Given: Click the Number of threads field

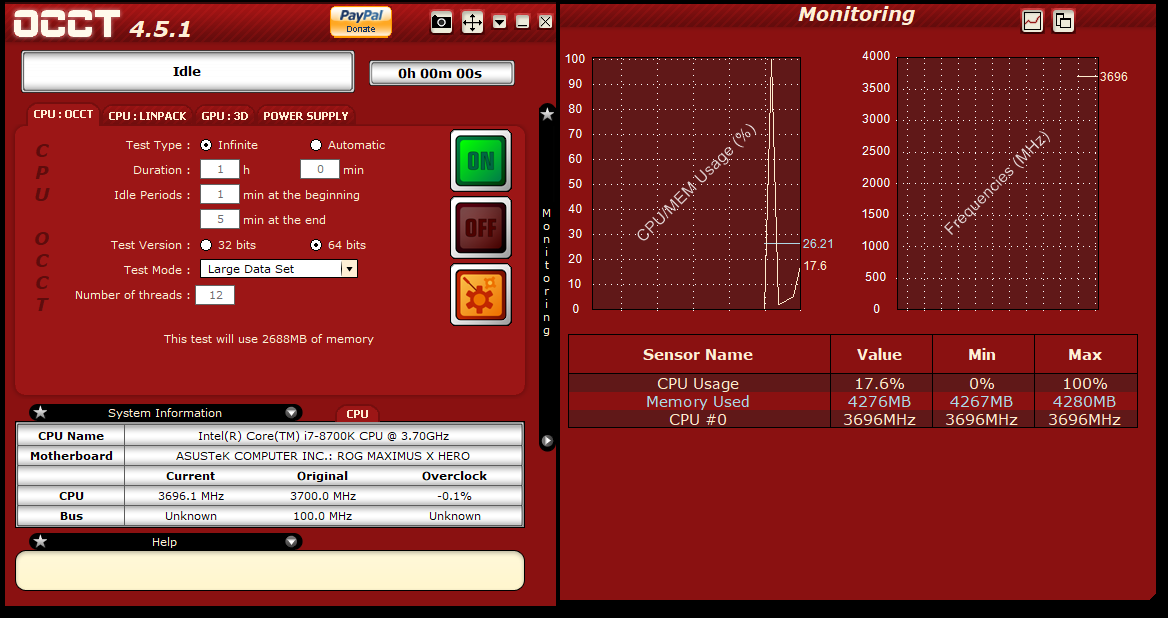Looking at the screenshot, I should coord(215,295).
